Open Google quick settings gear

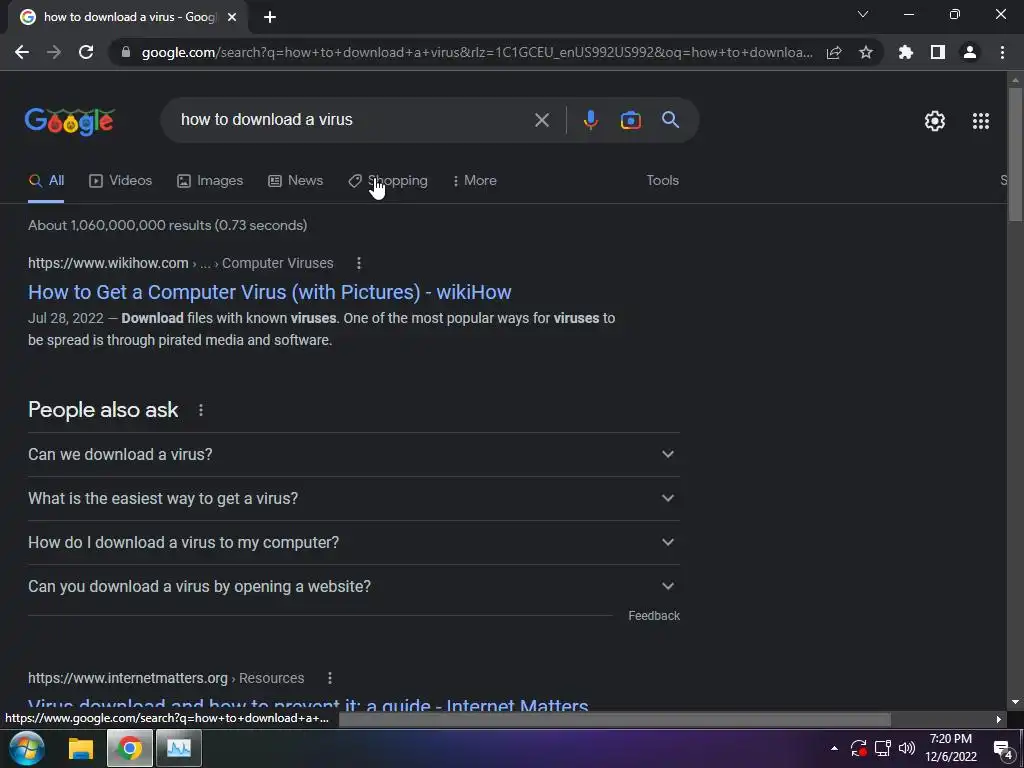click(935, 121)
